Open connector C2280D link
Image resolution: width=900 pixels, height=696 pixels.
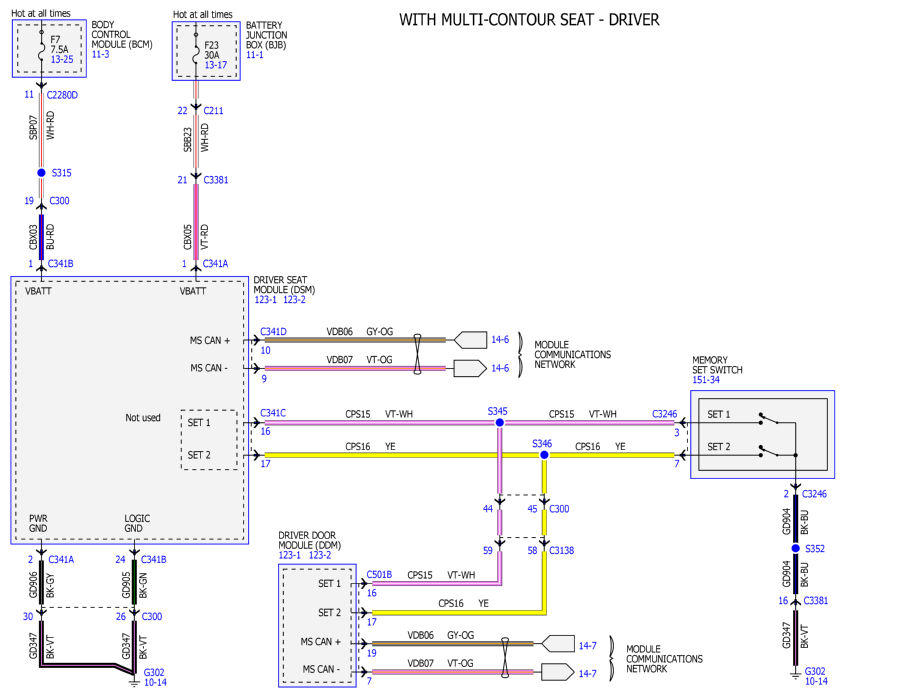(x=62, y=95)
